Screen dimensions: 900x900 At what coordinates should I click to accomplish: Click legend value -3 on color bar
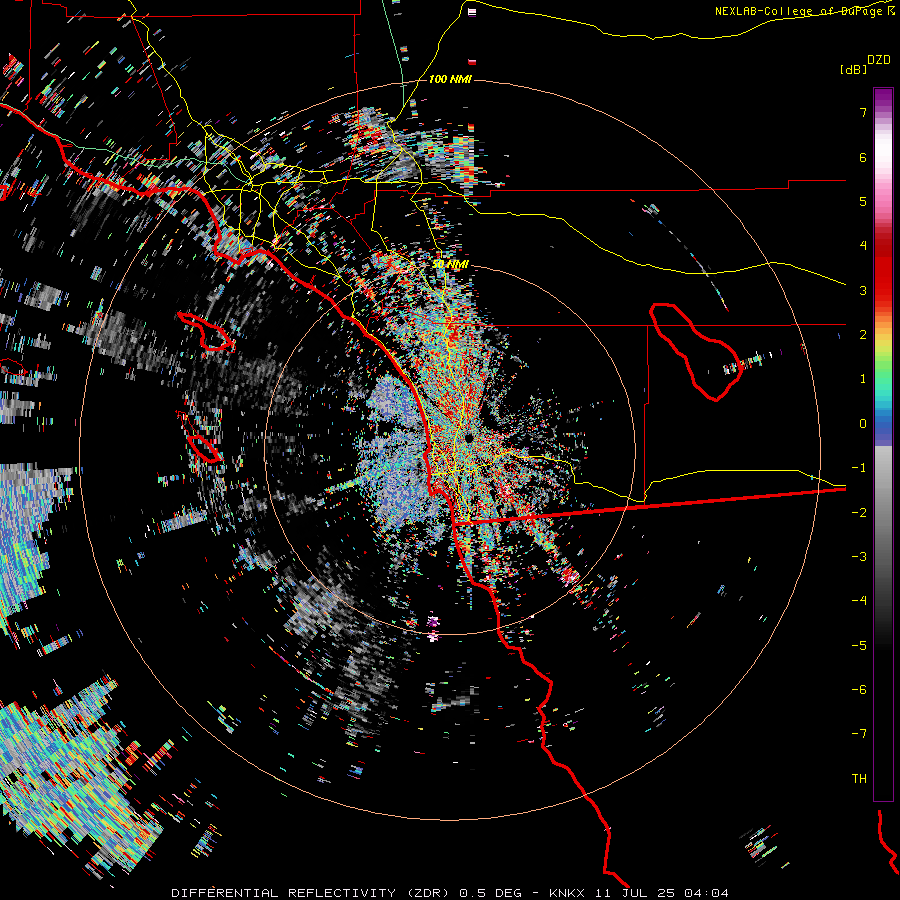coord(859,557)
